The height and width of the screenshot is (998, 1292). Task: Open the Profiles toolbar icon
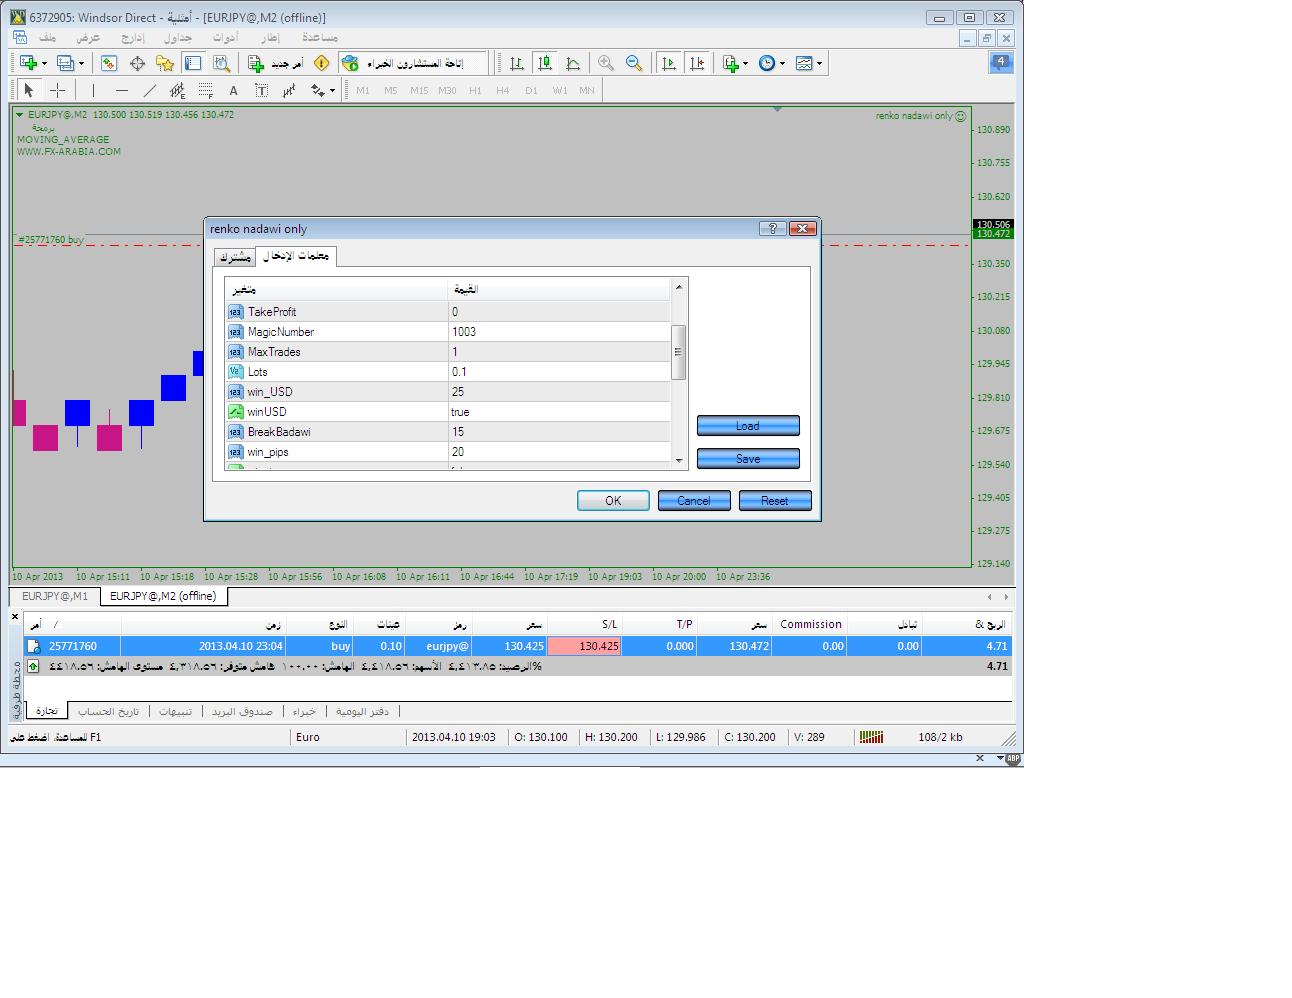[x=65, y=63]
